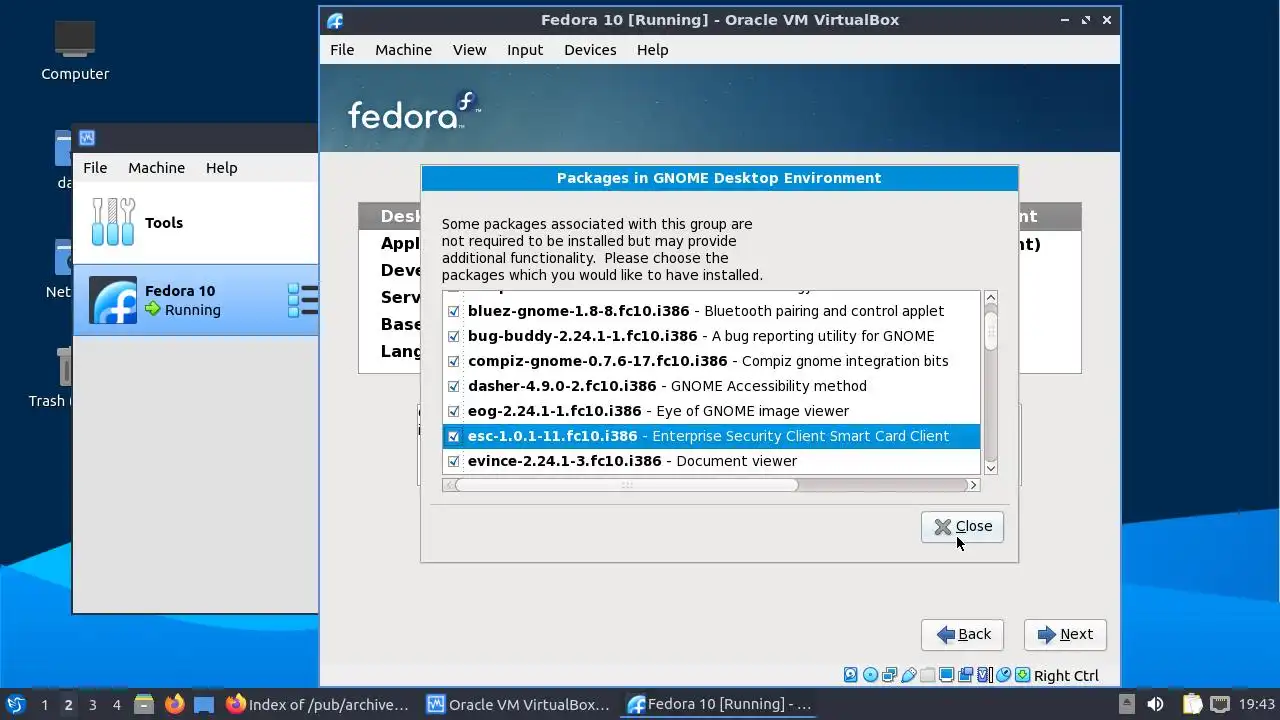Image resolution: width=1280 pixels, height=720 pixels.
Task: Open Machine menu in Fedora VM window
Action: point(403,50)
